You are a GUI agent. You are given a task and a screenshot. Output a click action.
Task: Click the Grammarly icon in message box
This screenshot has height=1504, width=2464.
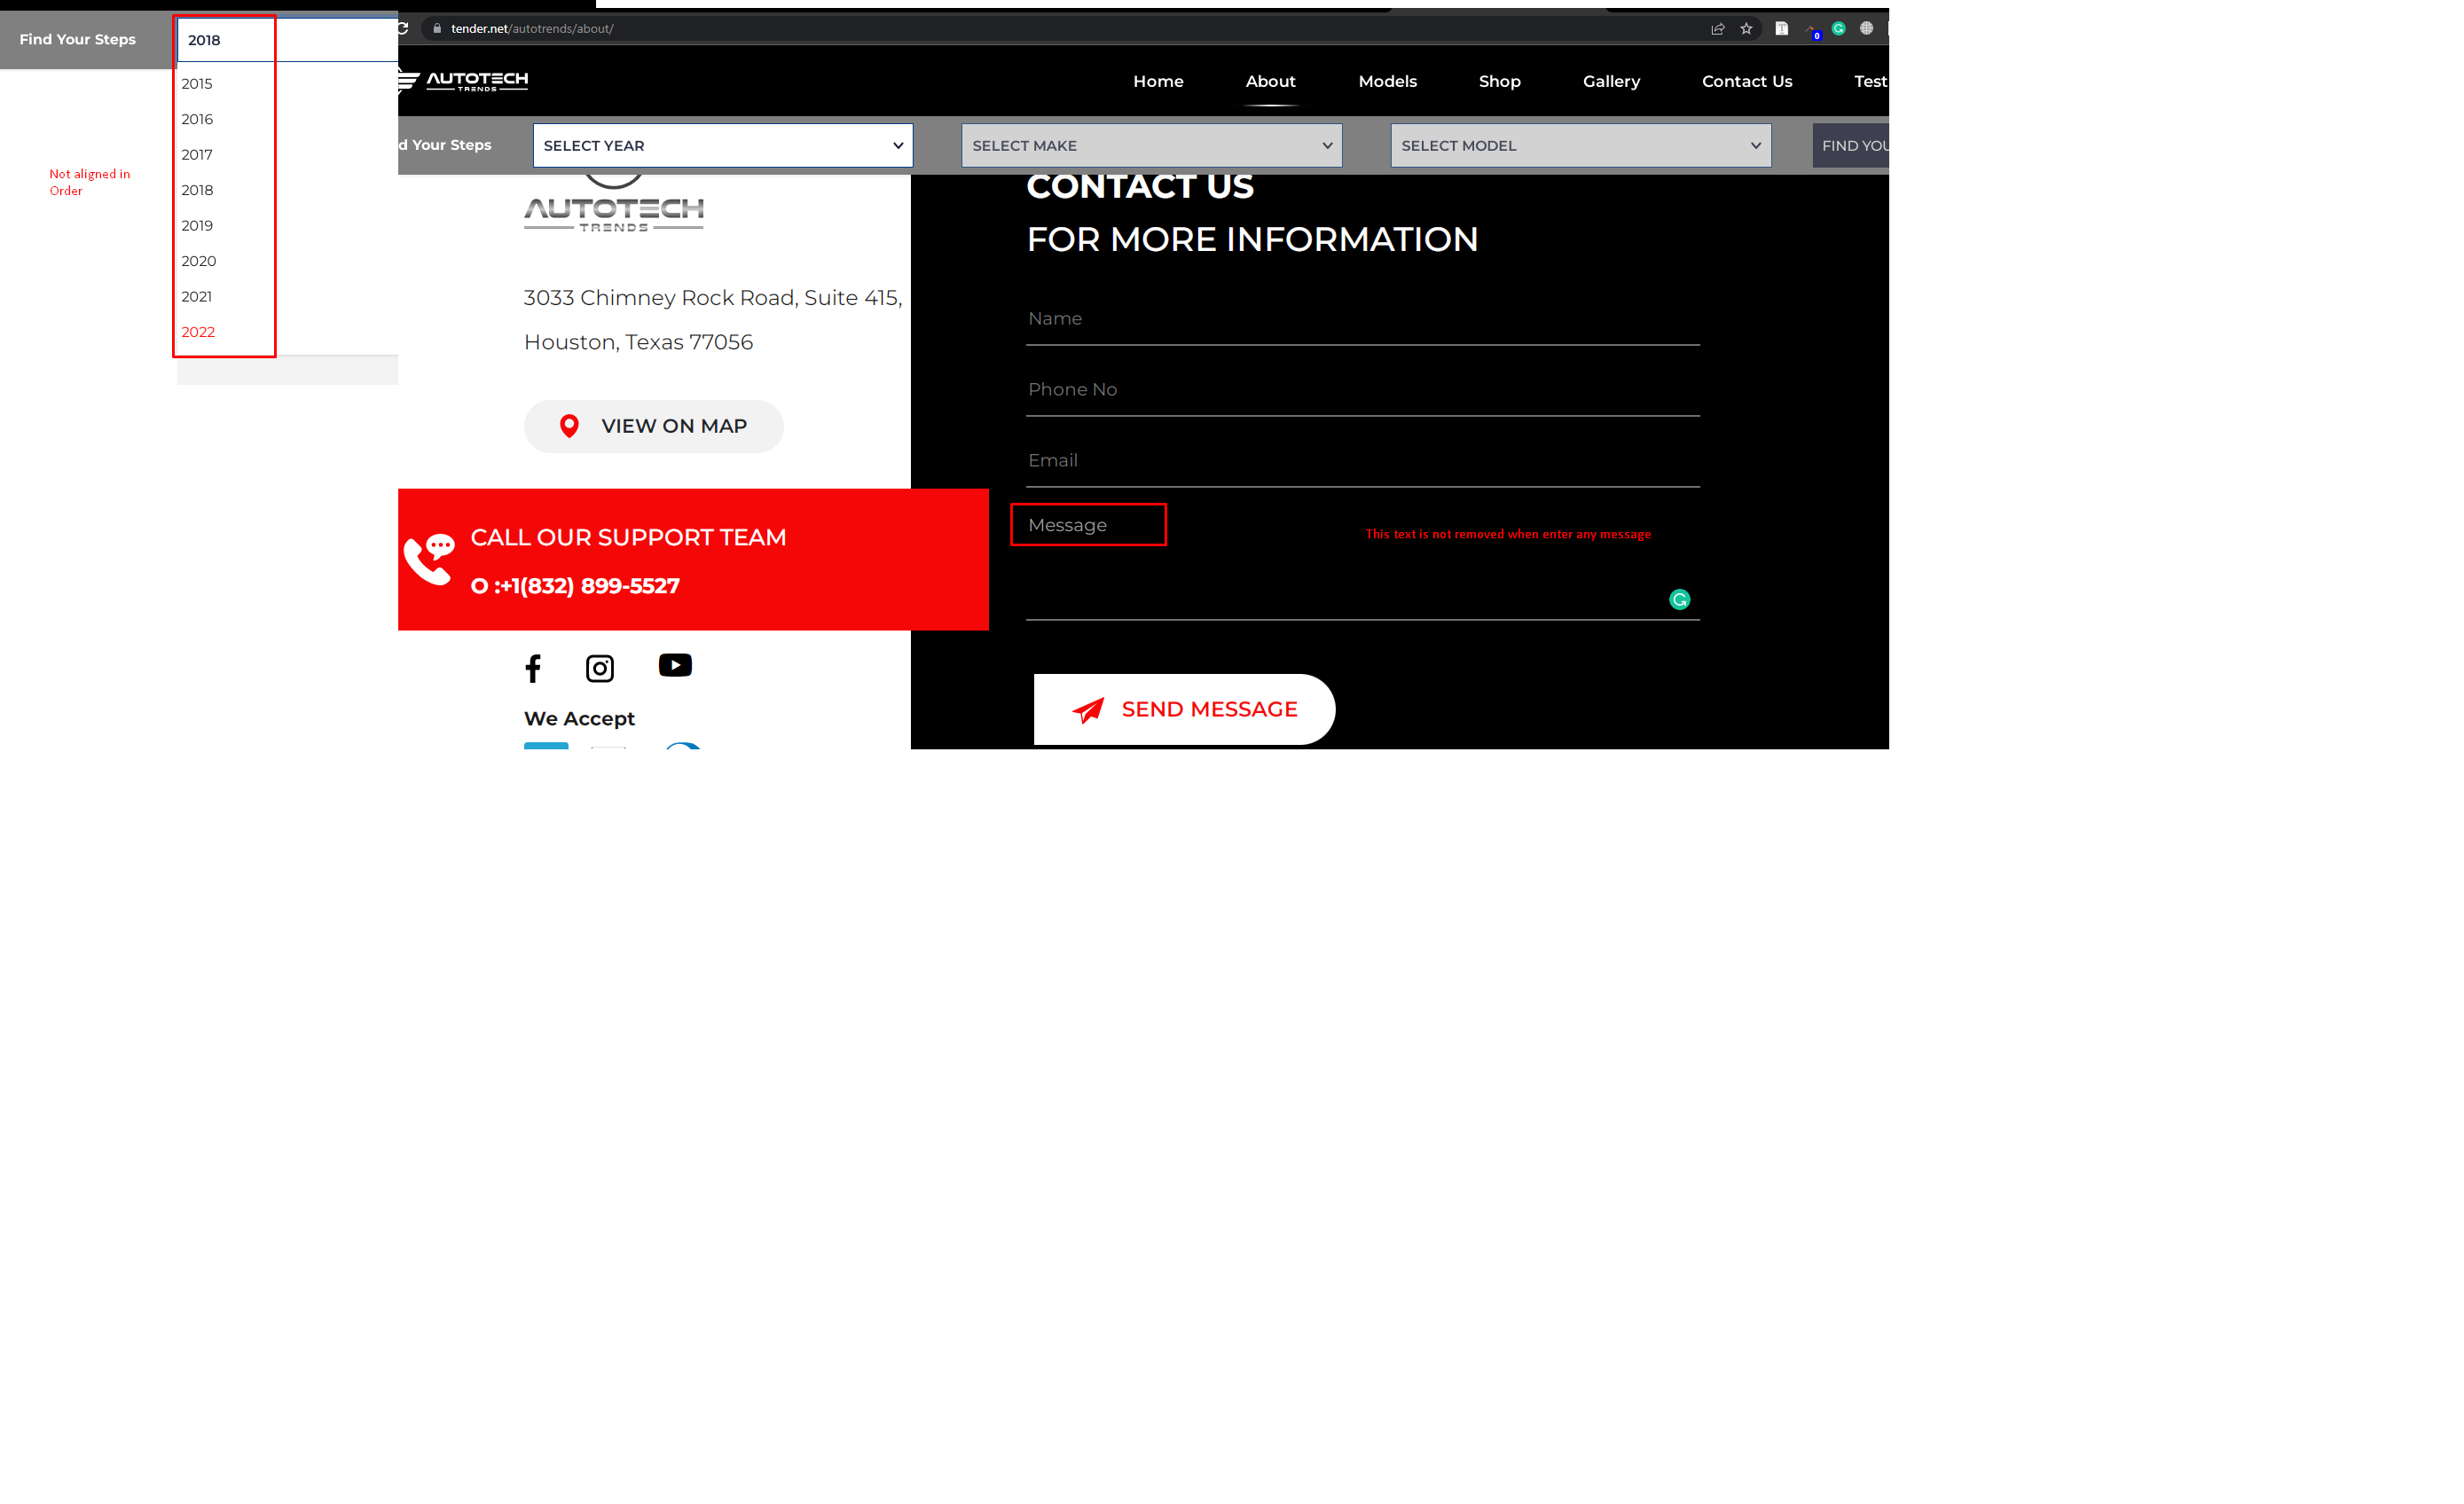click(x=1679, y=599)
